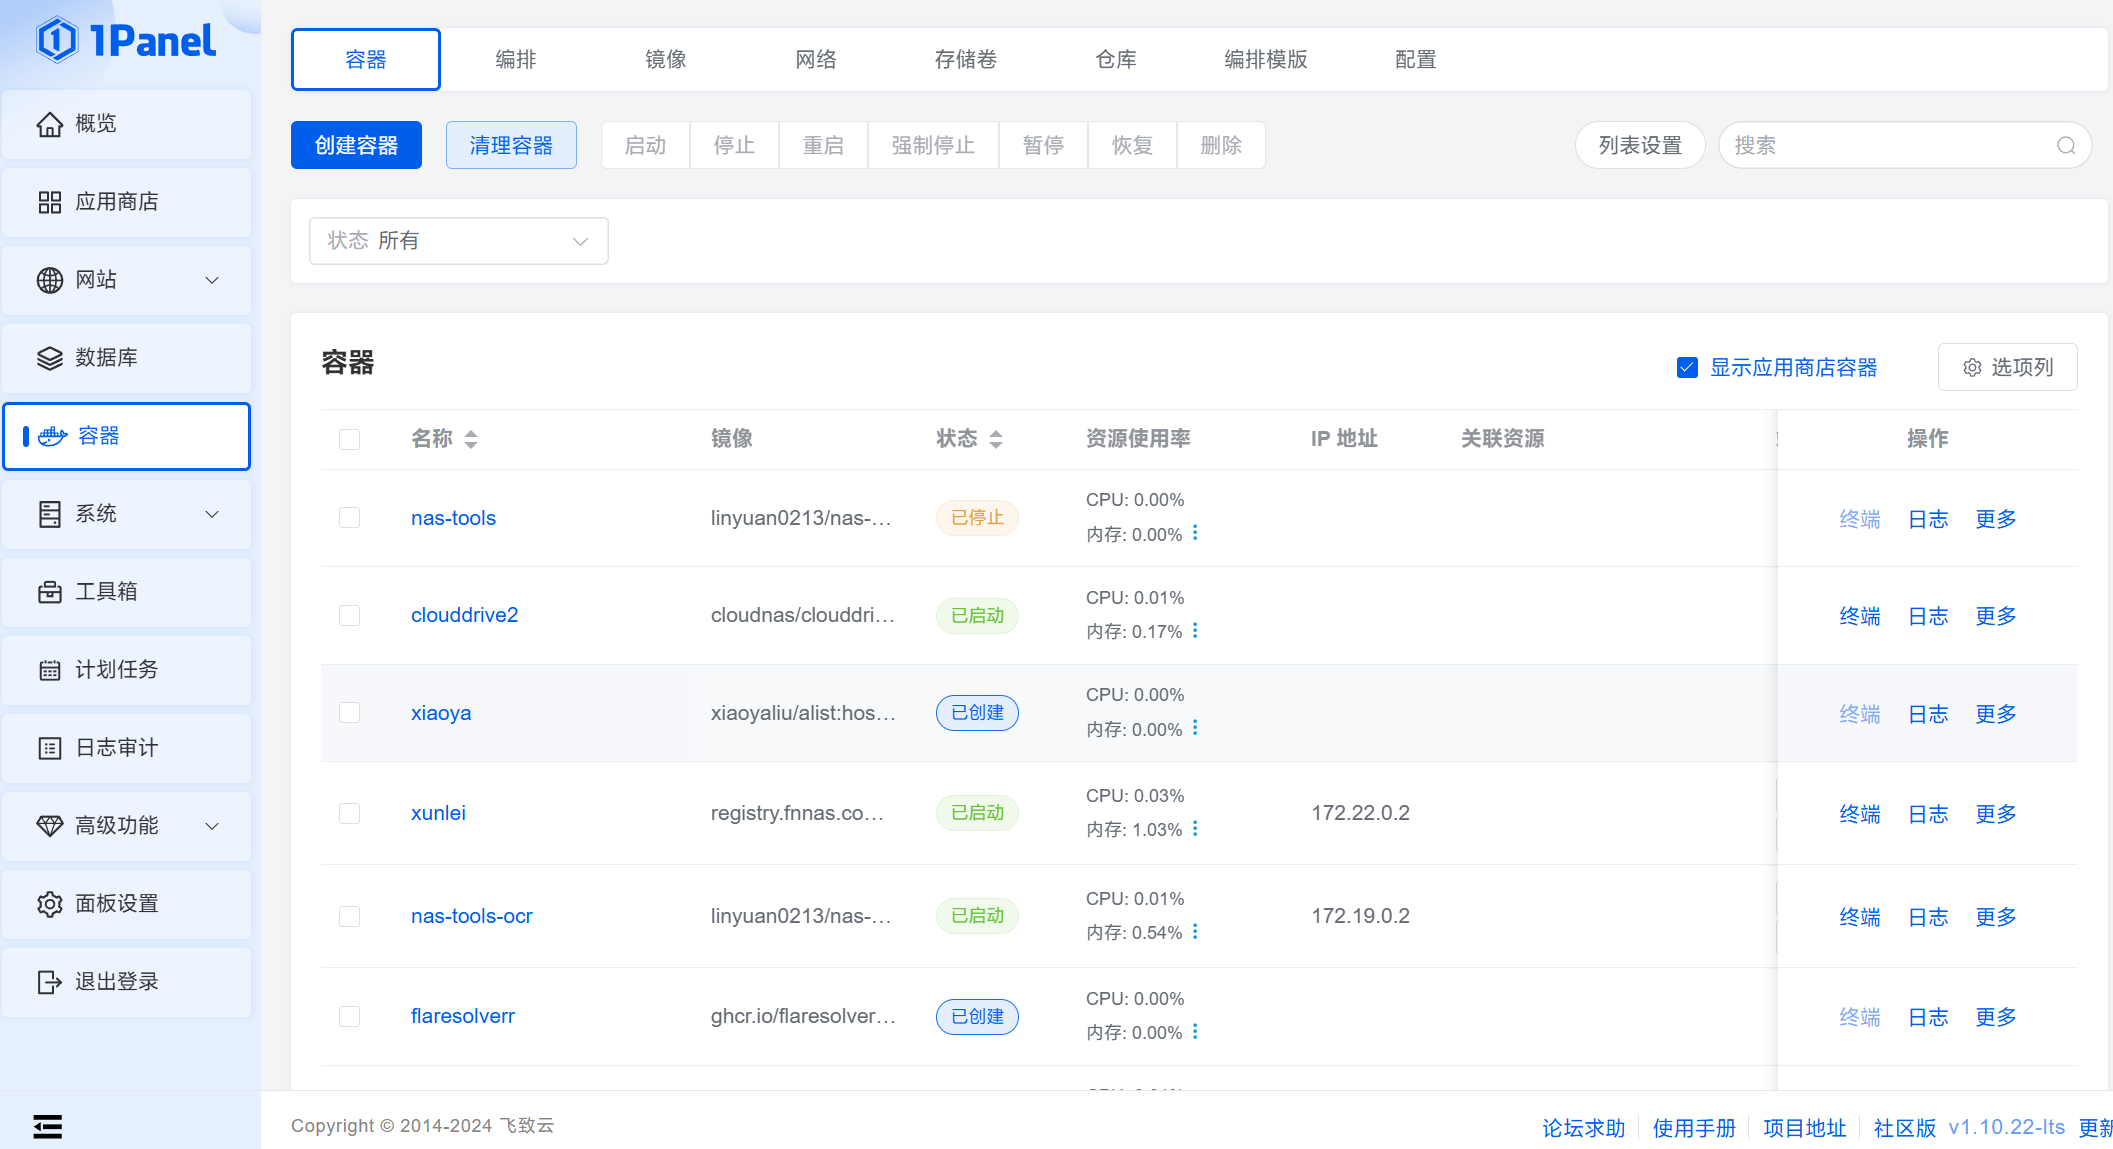Image resolution: width=2113 pixels, height=1149 pixels.
Task: Open 计划任务 calendar icon
Action: (x=50, y=670)
